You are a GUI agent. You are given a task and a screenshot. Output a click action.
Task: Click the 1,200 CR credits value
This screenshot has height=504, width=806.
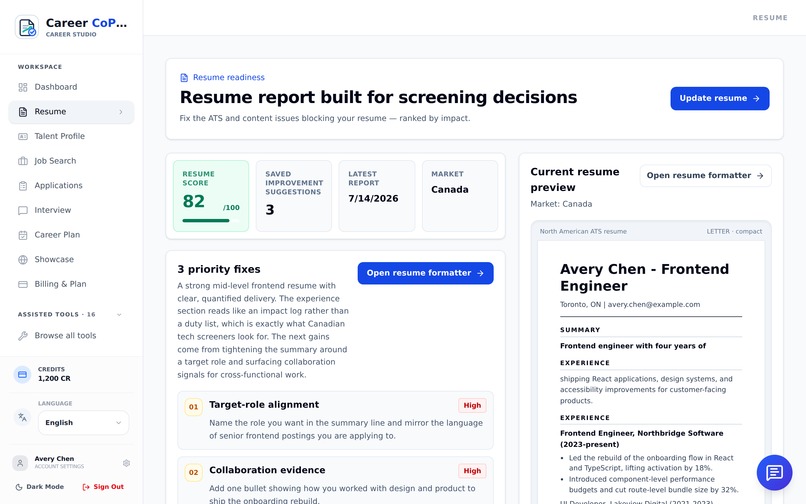point(54,379)
